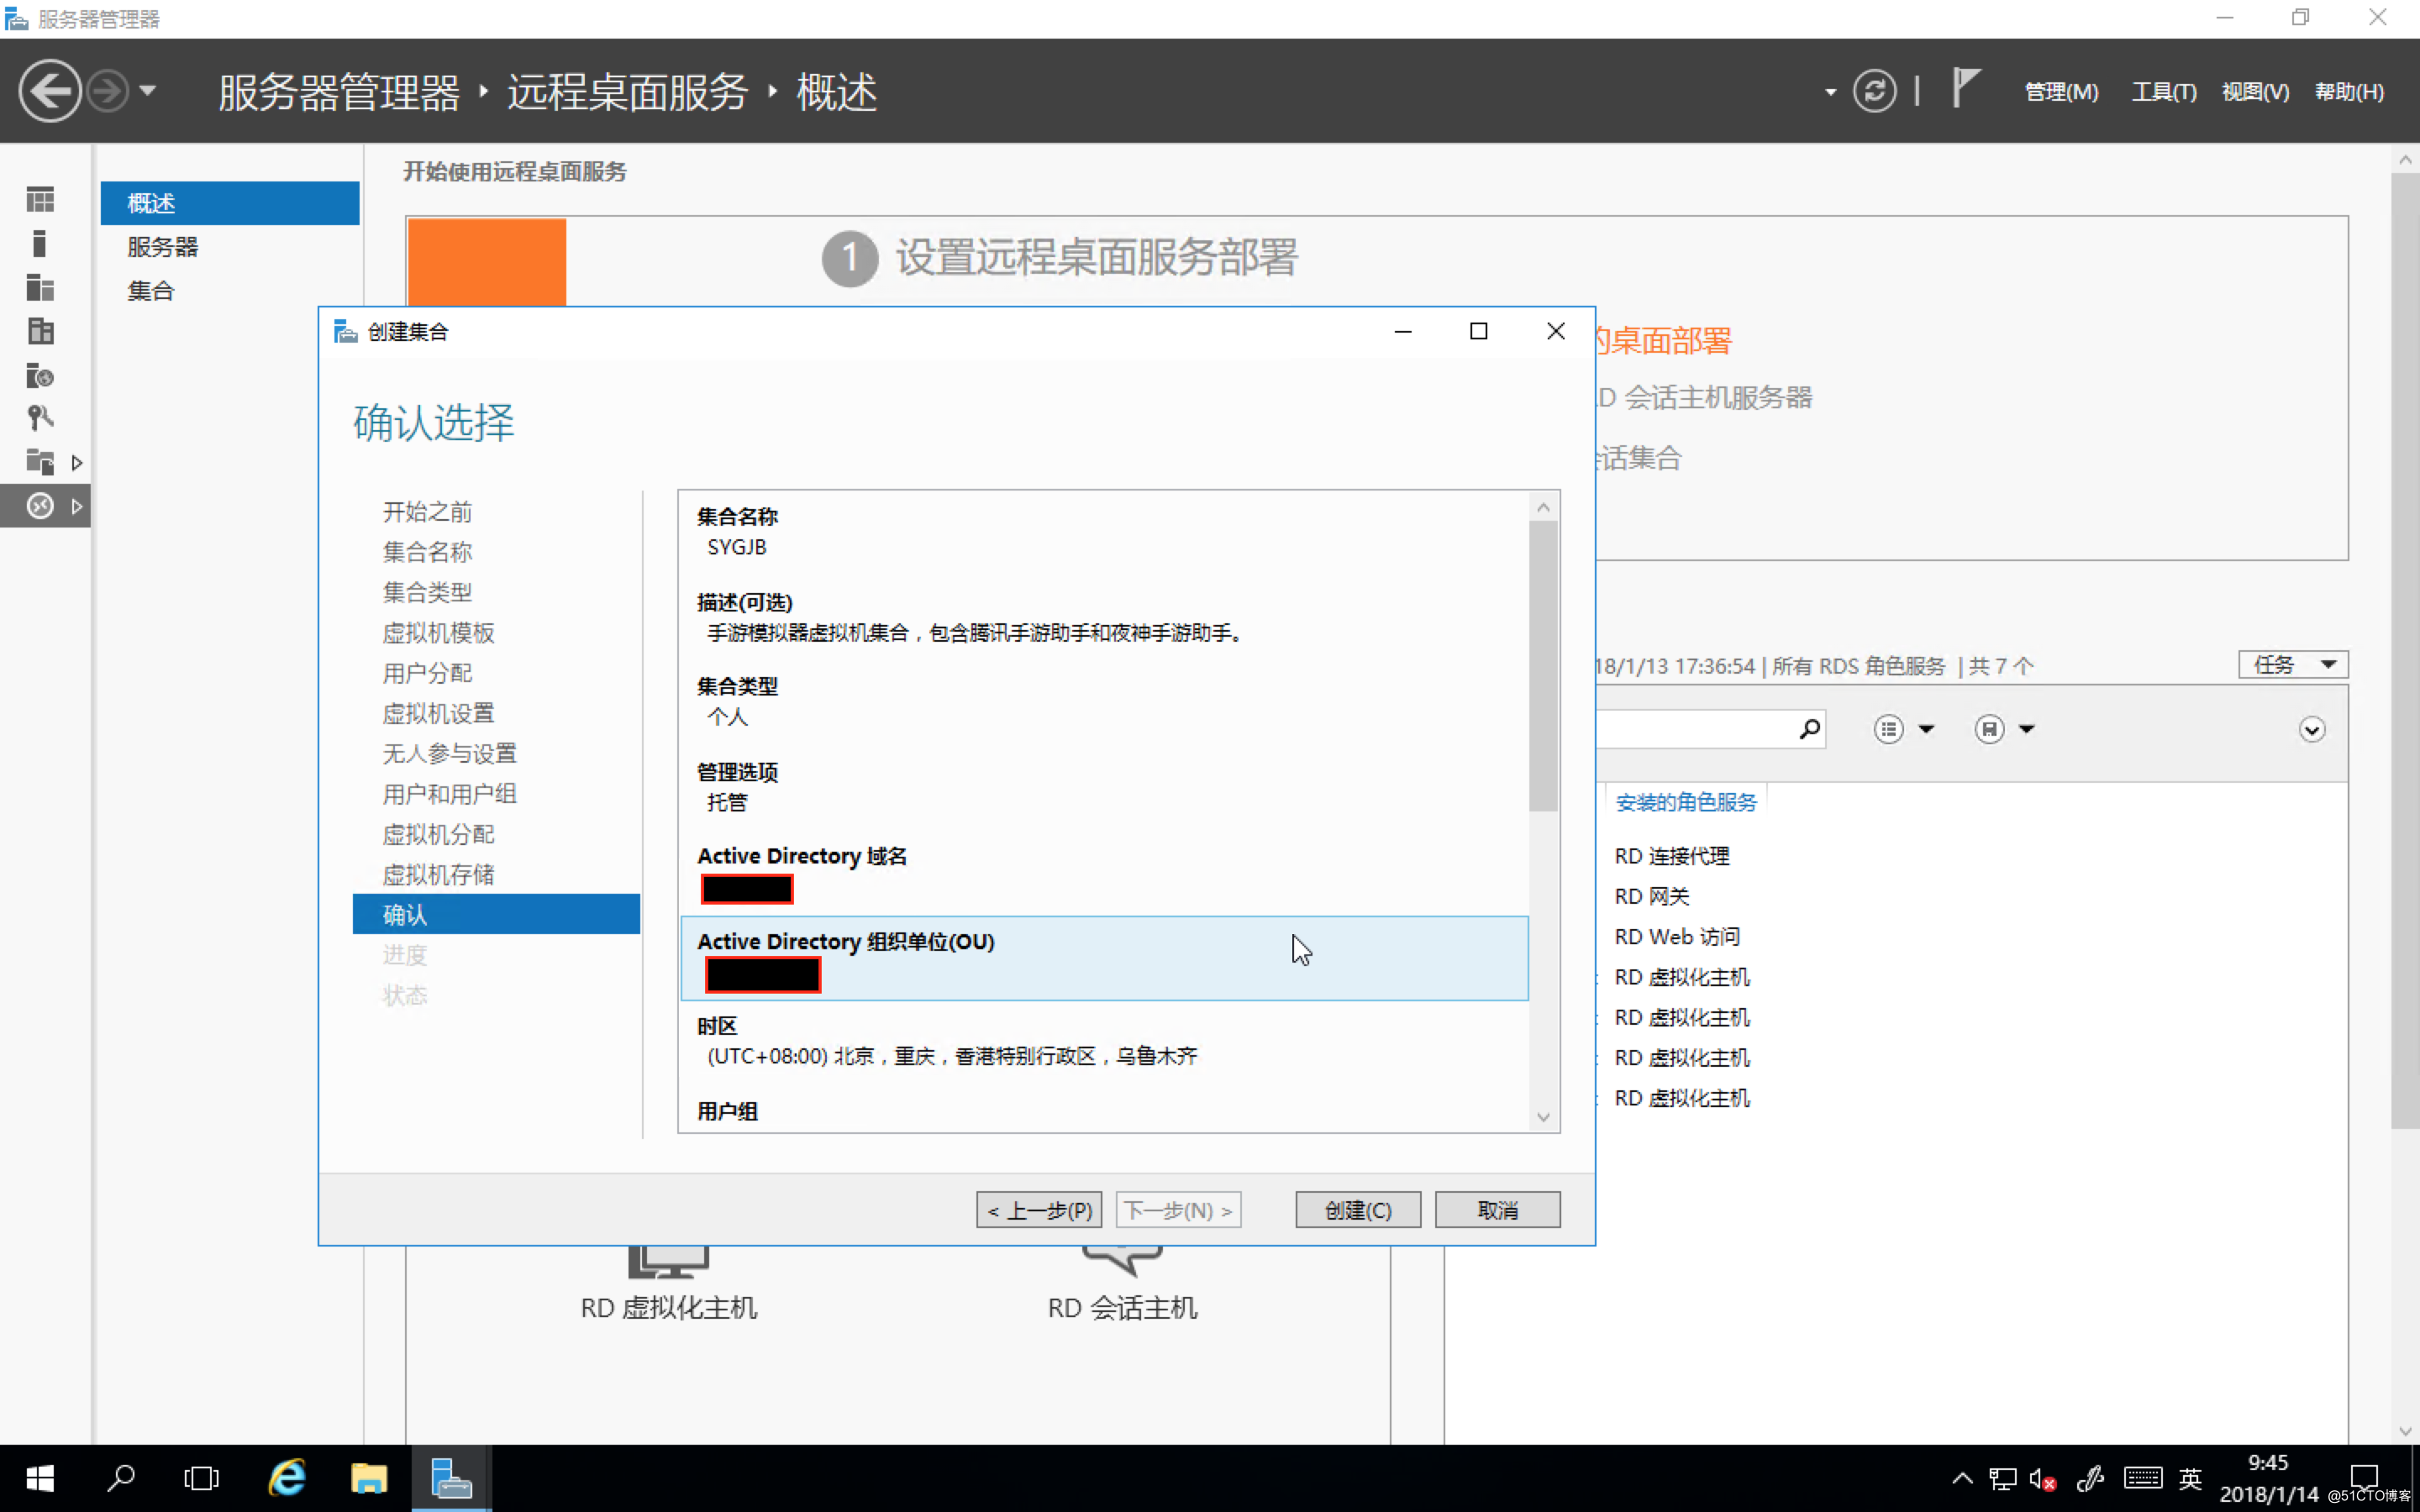Click the Remote Desktop Services sidebar icon
The image size is (2420, 1512).
coord(40,506)
